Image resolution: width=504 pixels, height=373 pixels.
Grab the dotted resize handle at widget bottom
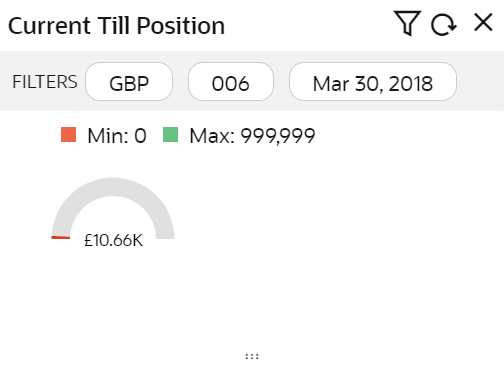point(252,356)
